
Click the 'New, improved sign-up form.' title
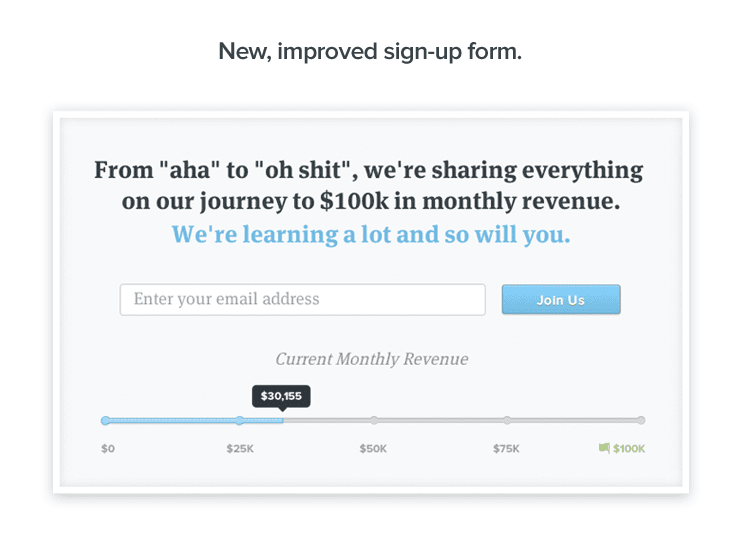pos(370,52)
